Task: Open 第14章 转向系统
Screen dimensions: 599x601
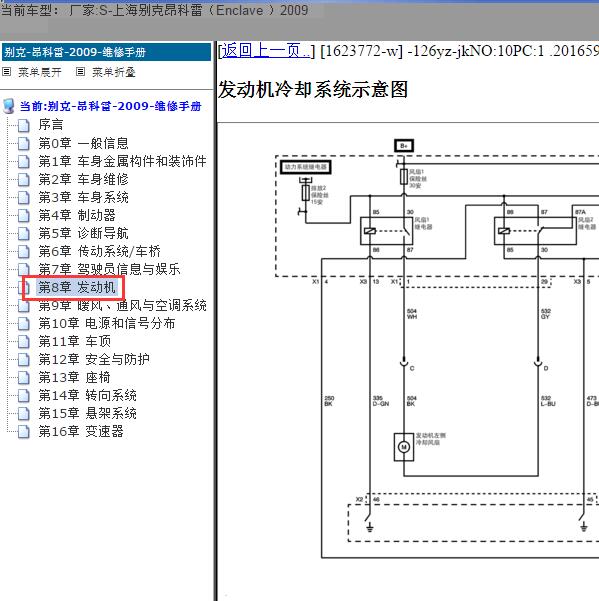Action: point(87,395)
